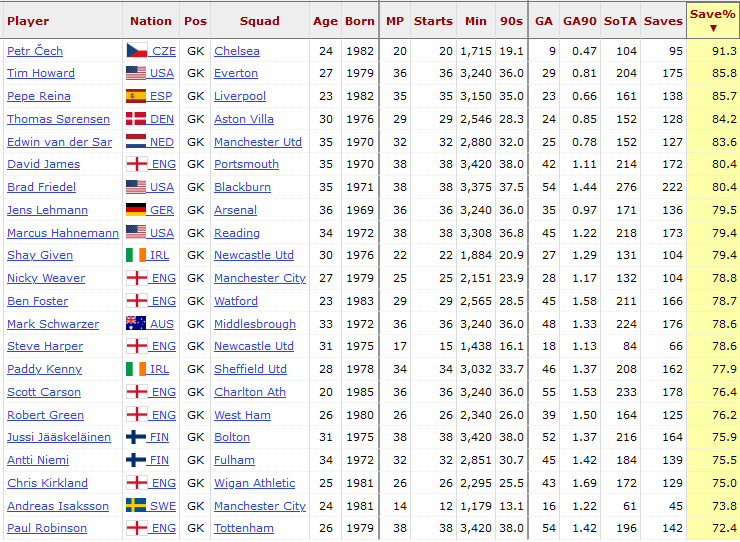The image size is (740, 542).
Task: Click the Ireland flag in Shay Given's row
Action: [x=136, y=254]
